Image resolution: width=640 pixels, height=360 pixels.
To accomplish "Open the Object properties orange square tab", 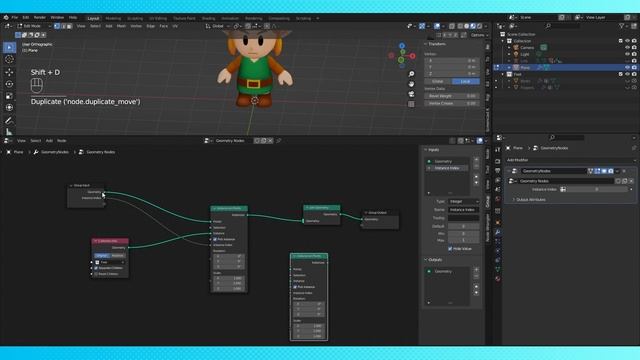I will 498,222.
